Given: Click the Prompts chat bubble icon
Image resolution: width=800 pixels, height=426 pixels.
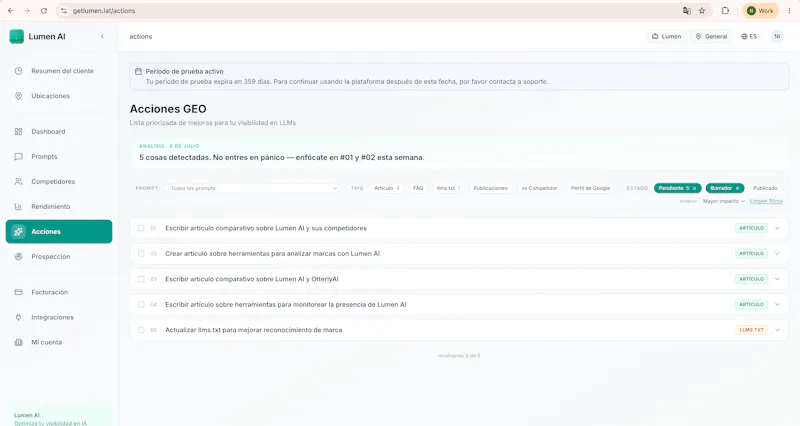Looking at the screenshot, I should tap(18, 157).
